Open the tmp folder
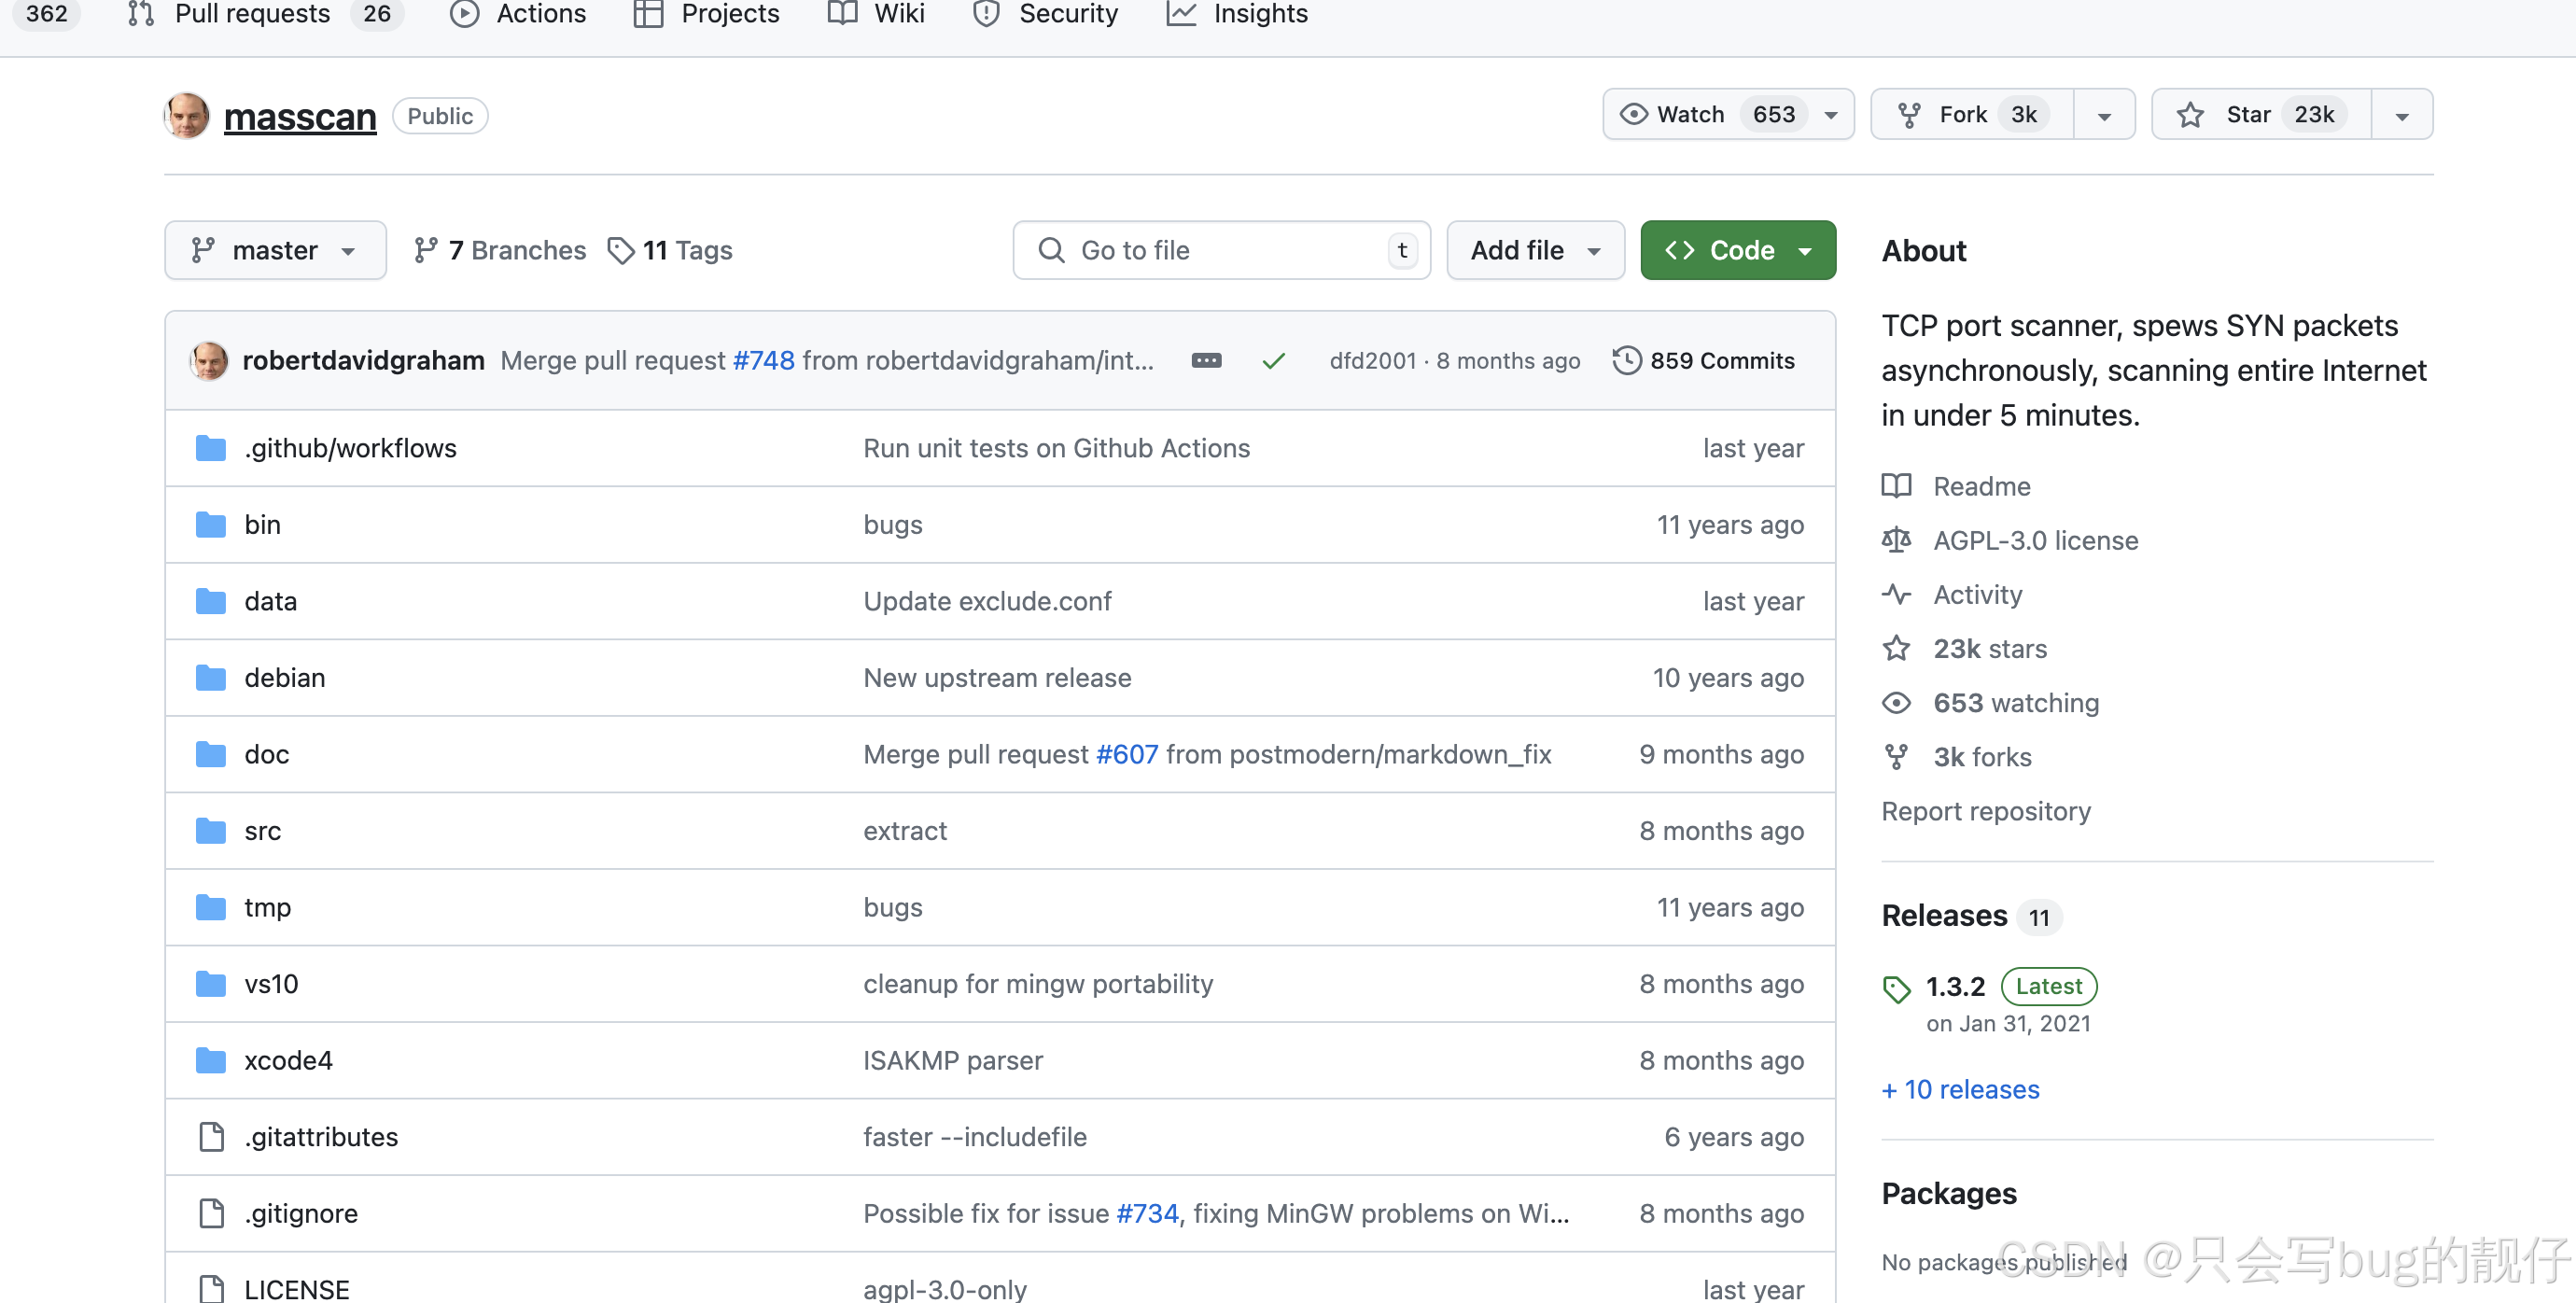Screen dimensions: 2576x1303 point(267,907)
